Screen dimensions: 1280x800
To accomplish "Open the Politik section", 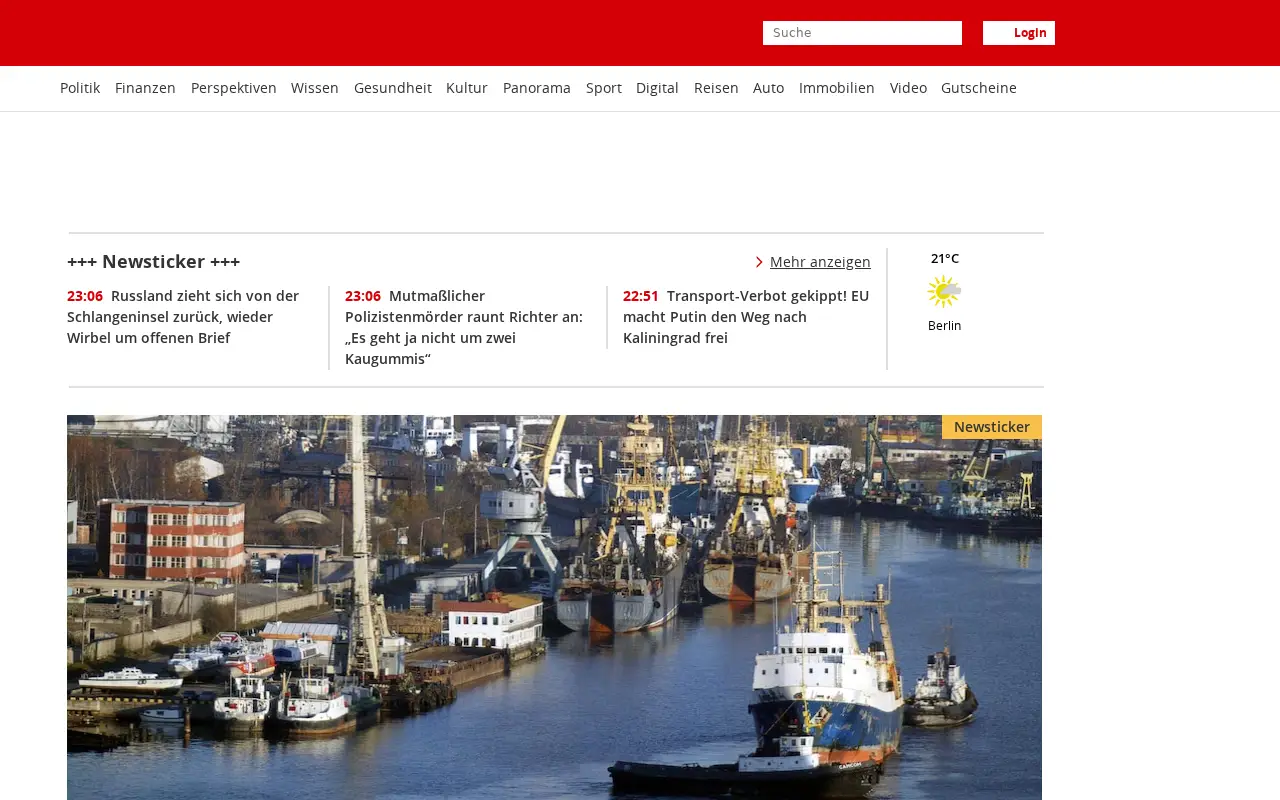I will click(x=80, y=88).
